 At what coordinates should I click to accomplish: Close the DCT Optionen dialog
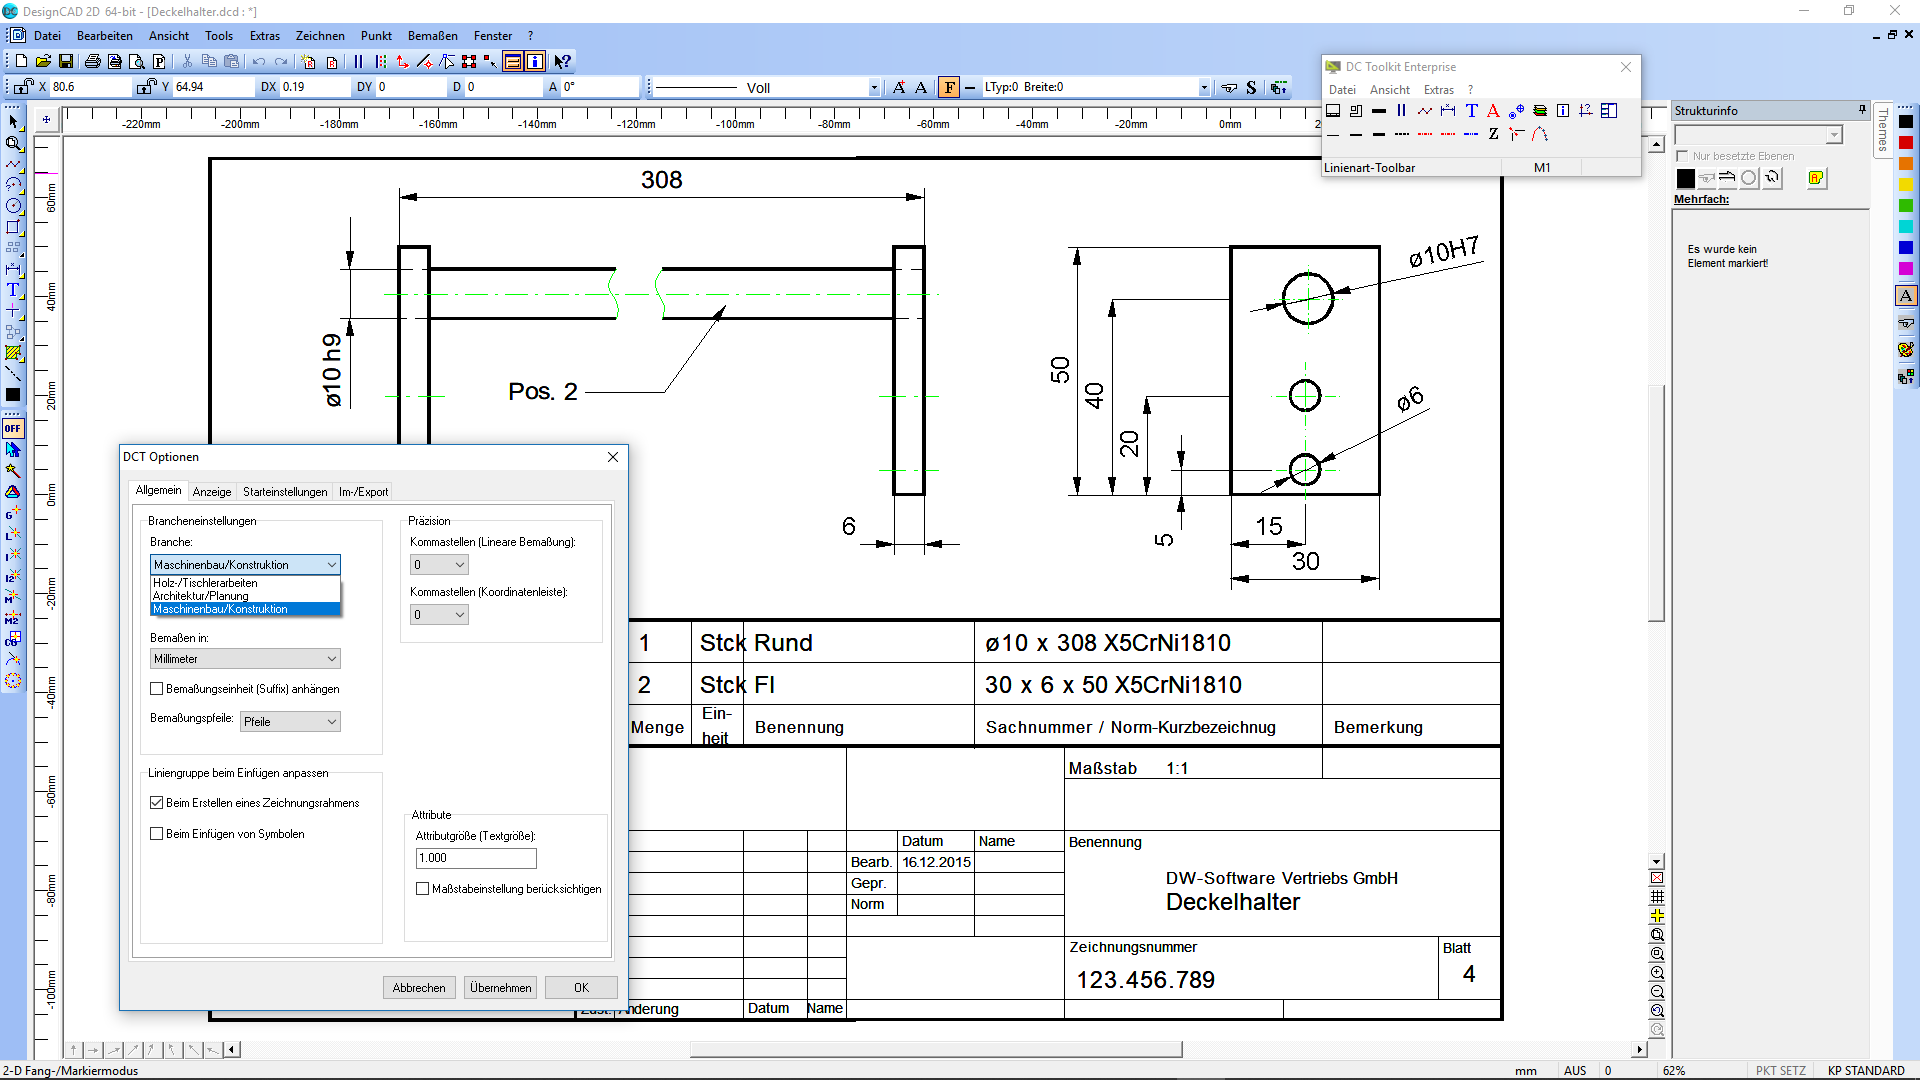coord(613,457)
